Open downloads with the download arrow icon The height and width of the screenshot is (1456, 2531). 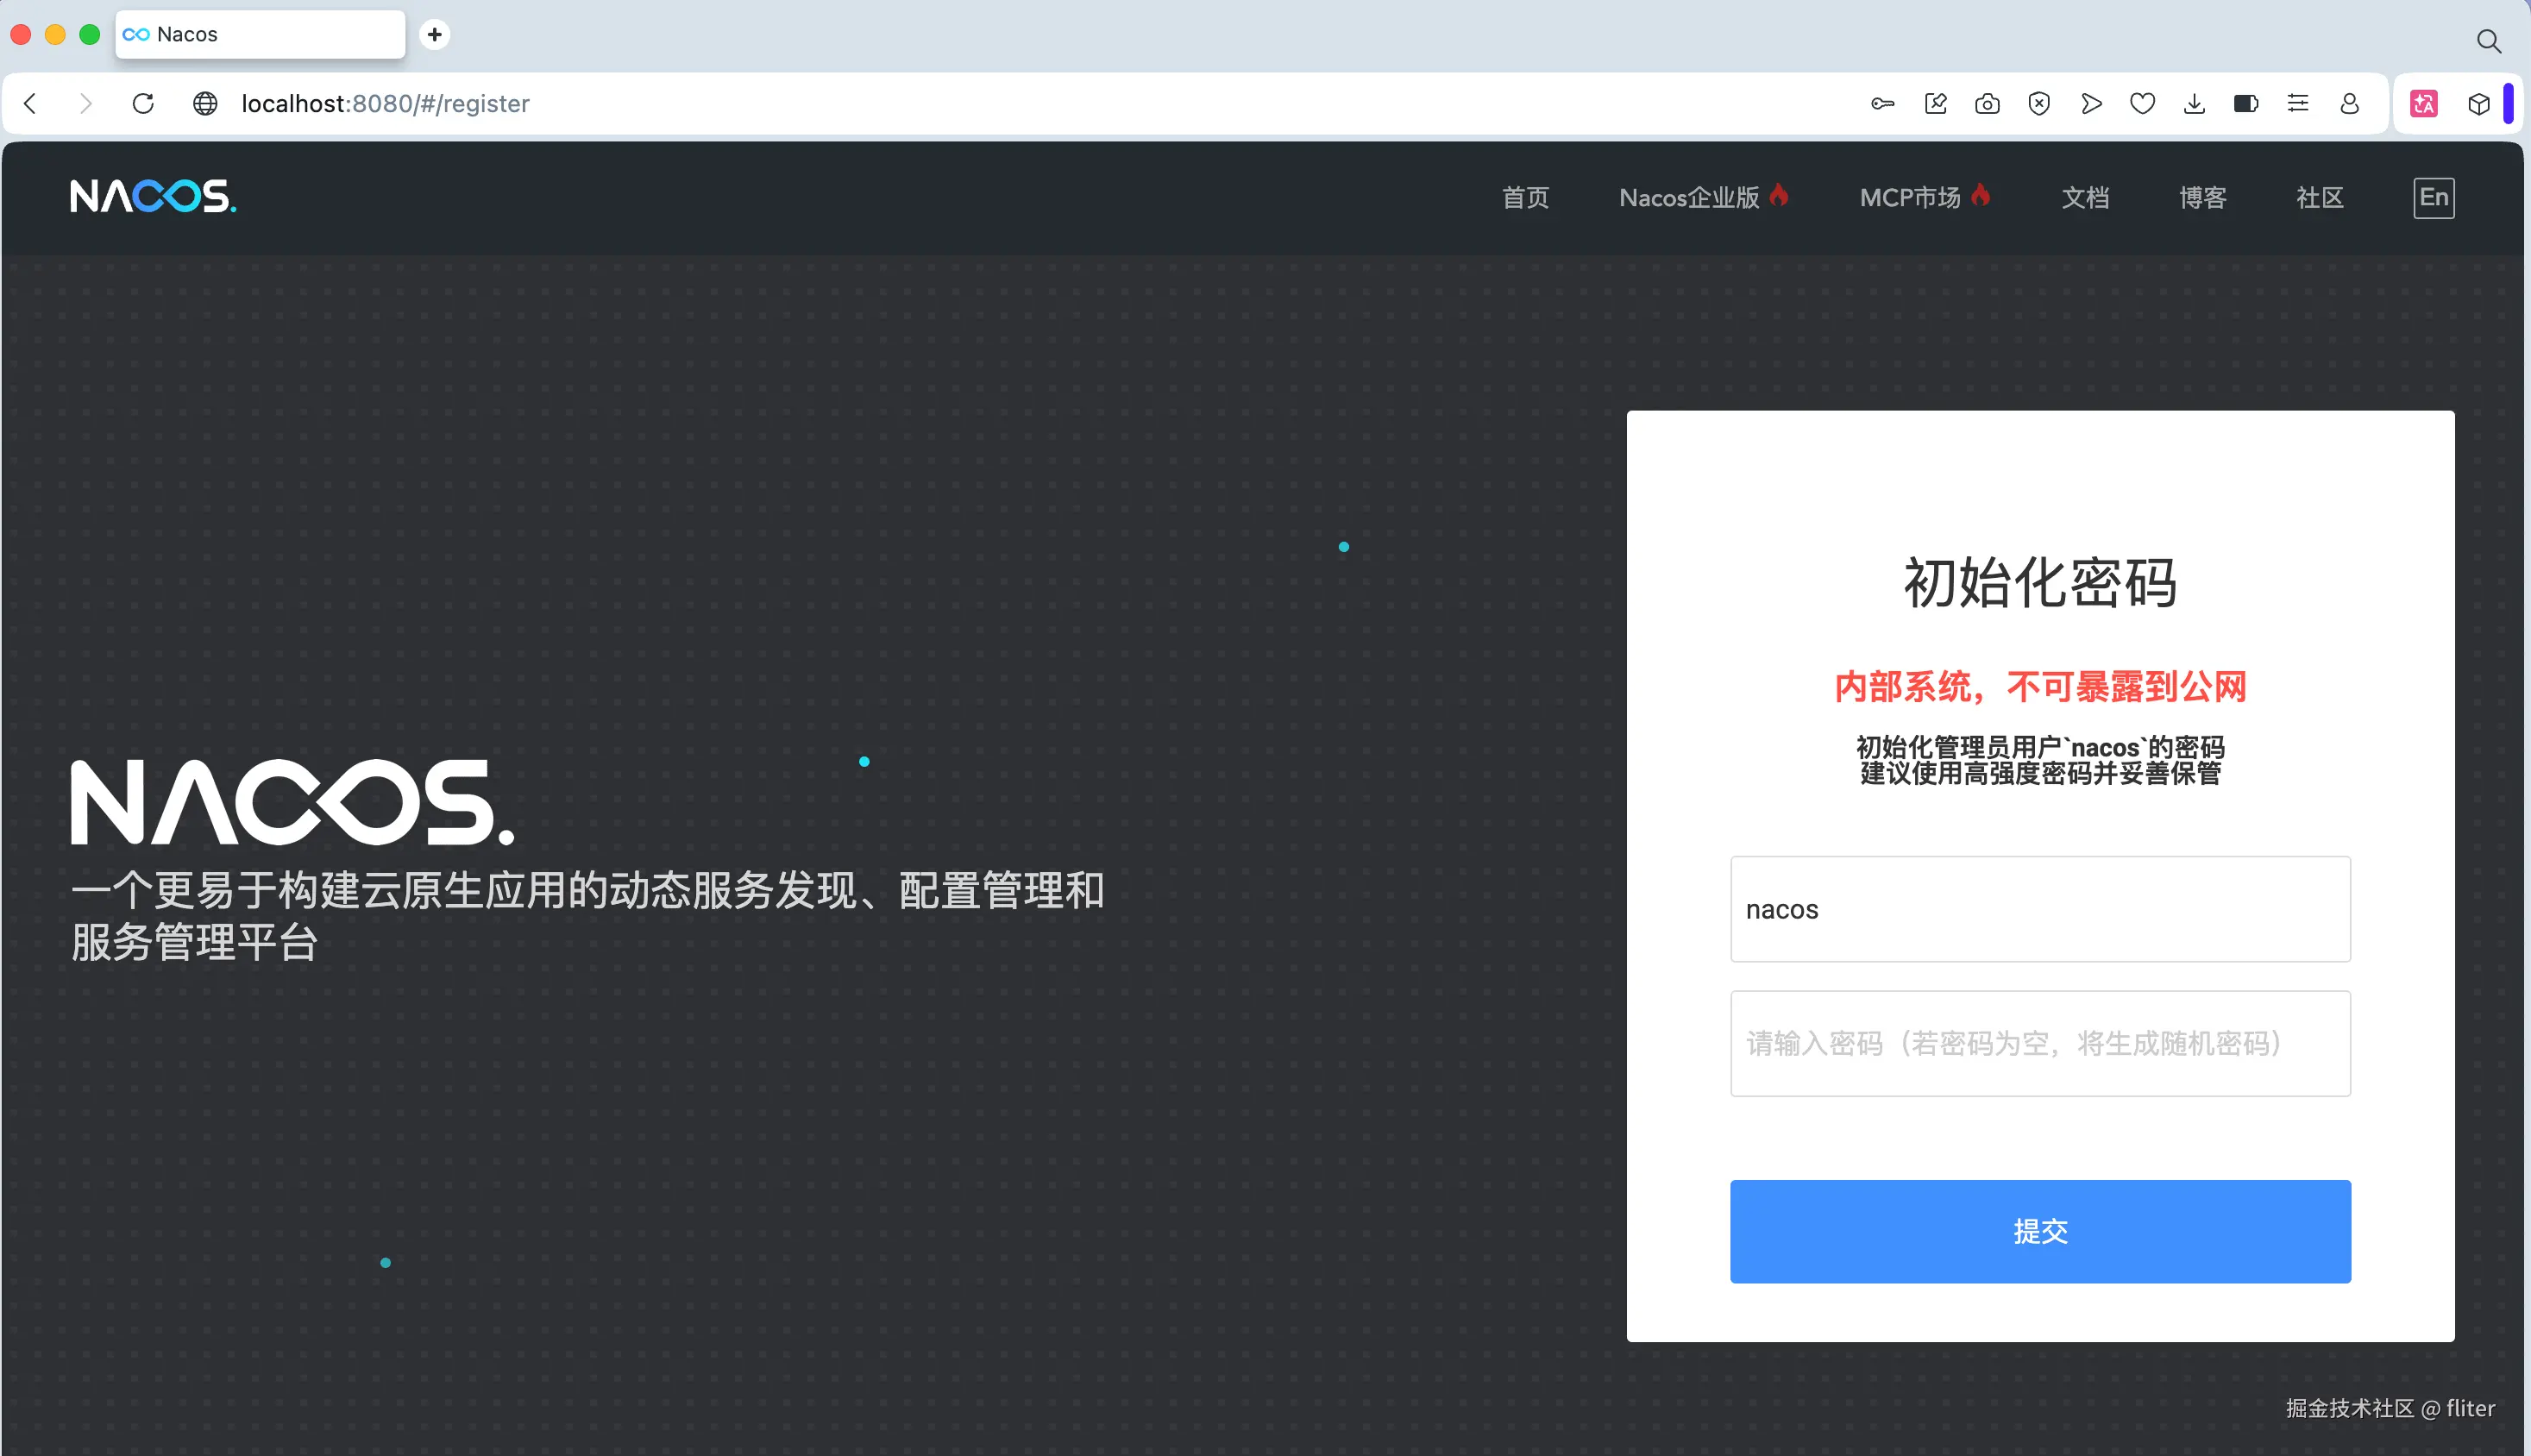pyautogui.click(x=2194, y=104)
